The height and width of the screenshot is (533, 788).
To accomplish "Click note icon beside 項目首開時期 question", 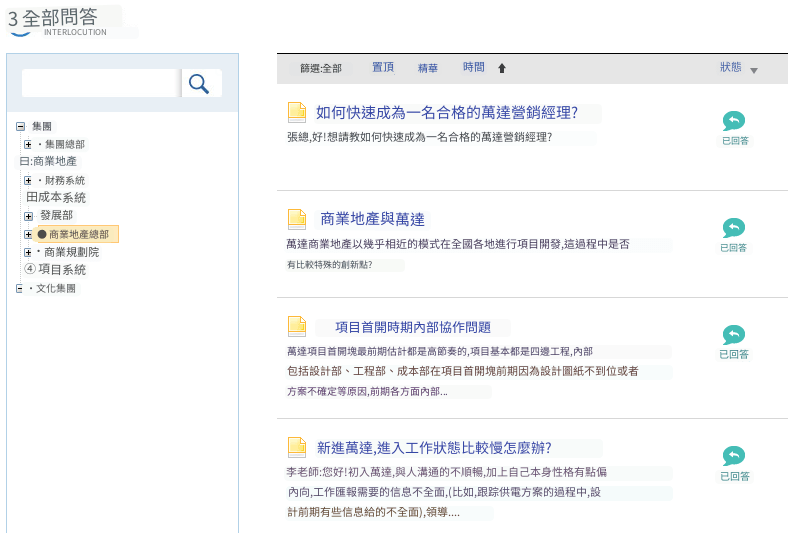I will coord(297,326).
